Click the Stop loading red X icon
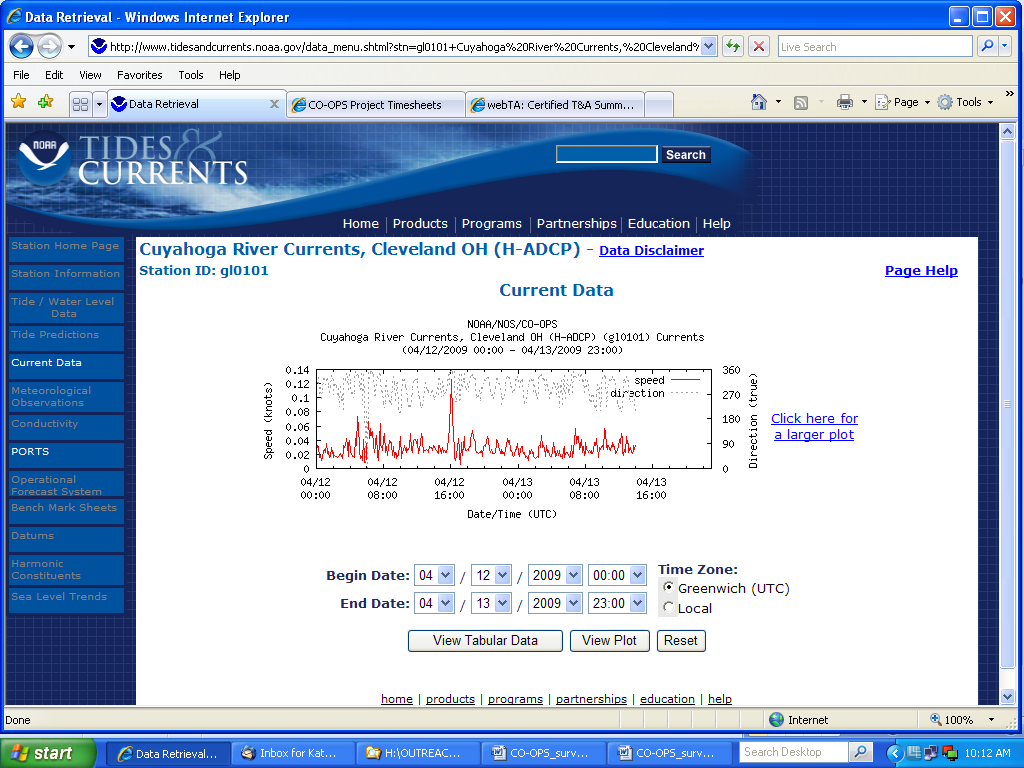 point(758,46)
